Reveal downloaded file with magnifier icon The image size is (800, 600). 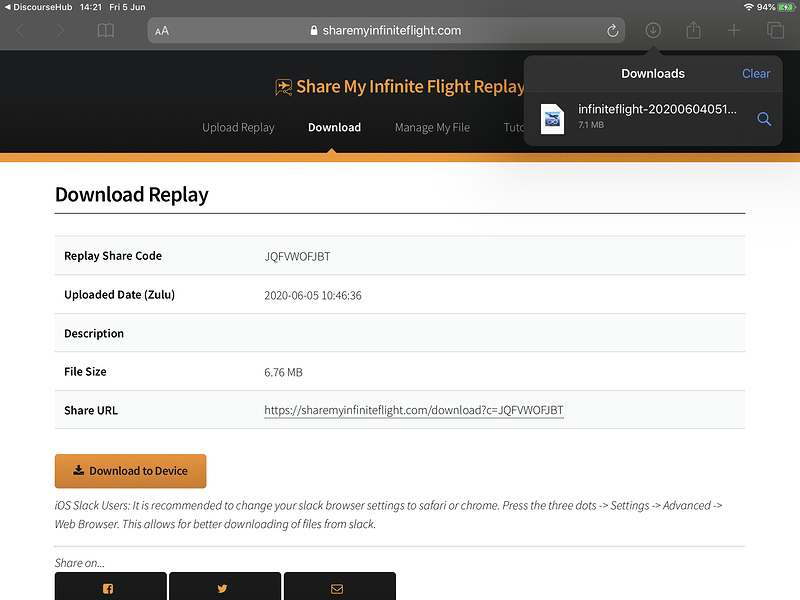[x=764, y=119]
